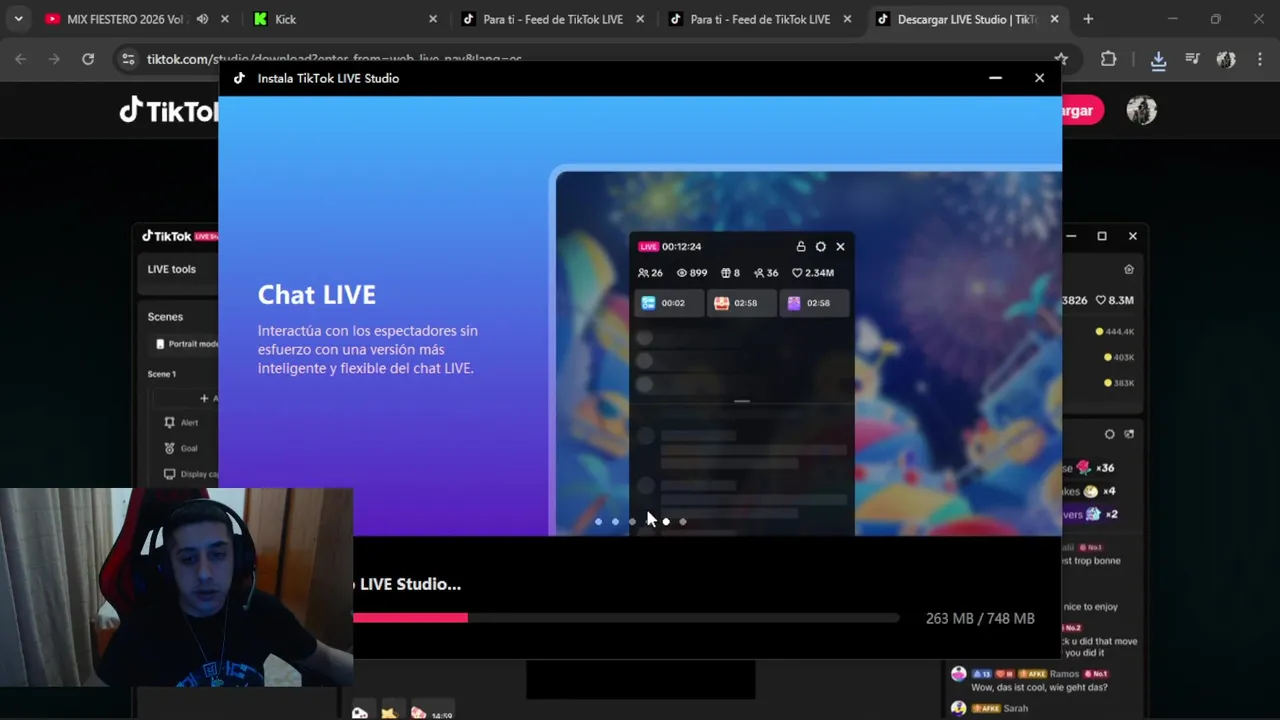This screenshot has height=720, width=1280.
Task: Open the settings gear in chat preview
Action: [x=821, y=246]
